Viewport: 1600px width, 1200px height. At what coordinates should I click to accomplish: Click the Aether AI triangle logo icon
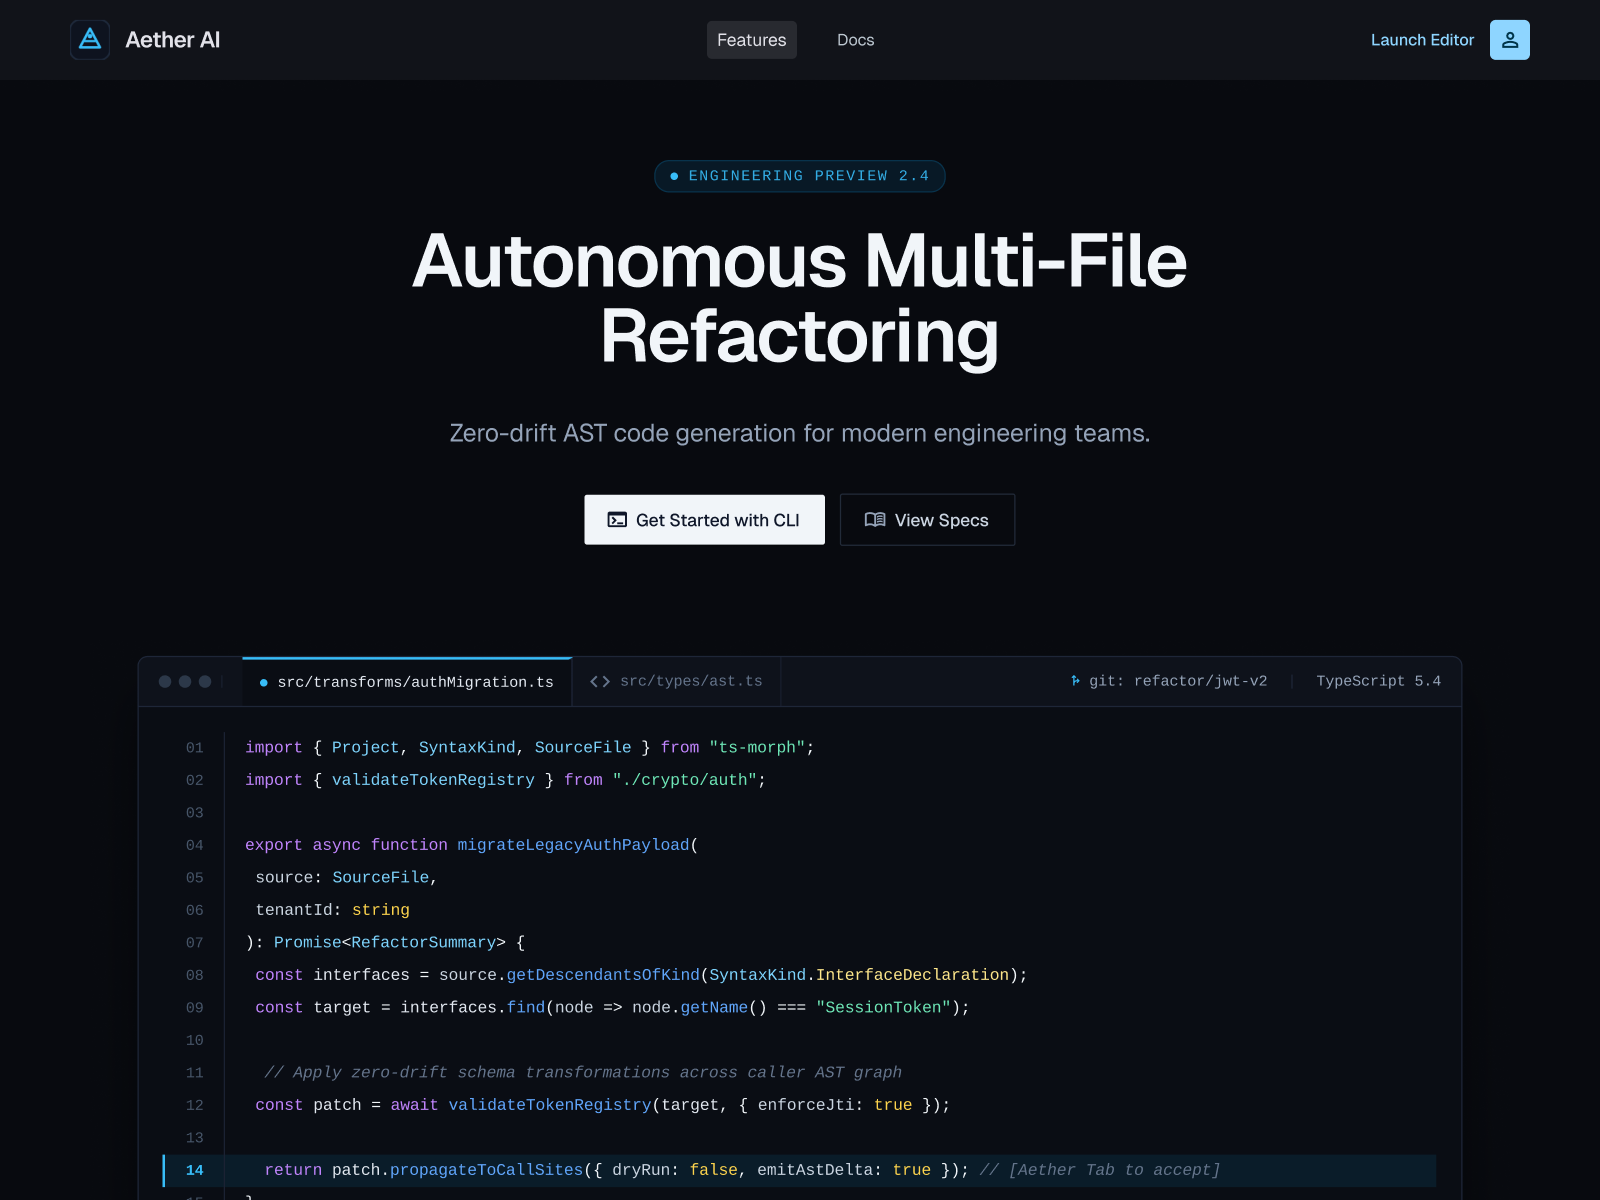click(x=90, y=40)
